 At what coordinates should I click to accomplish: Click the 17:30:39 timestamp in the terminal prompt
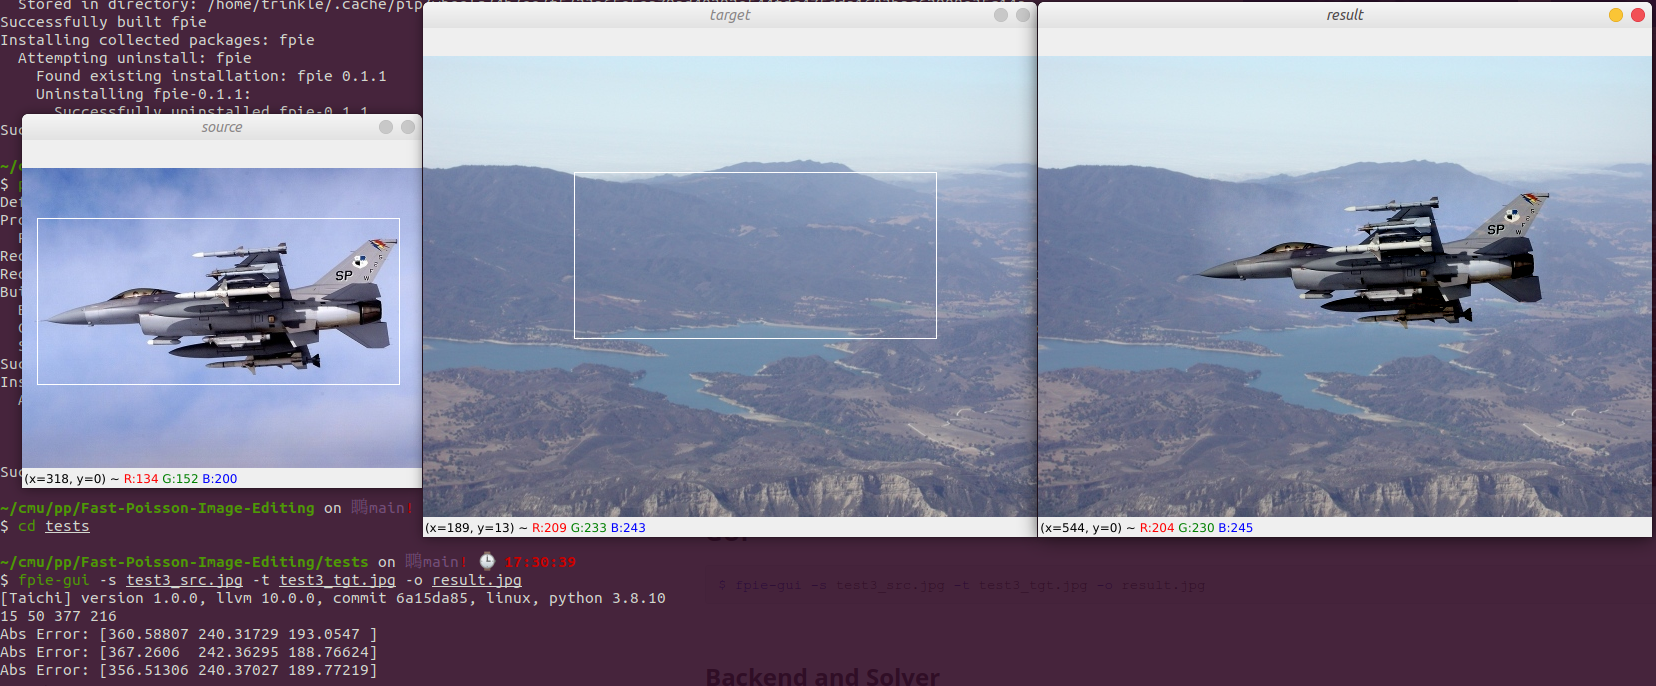click(540, 562)
